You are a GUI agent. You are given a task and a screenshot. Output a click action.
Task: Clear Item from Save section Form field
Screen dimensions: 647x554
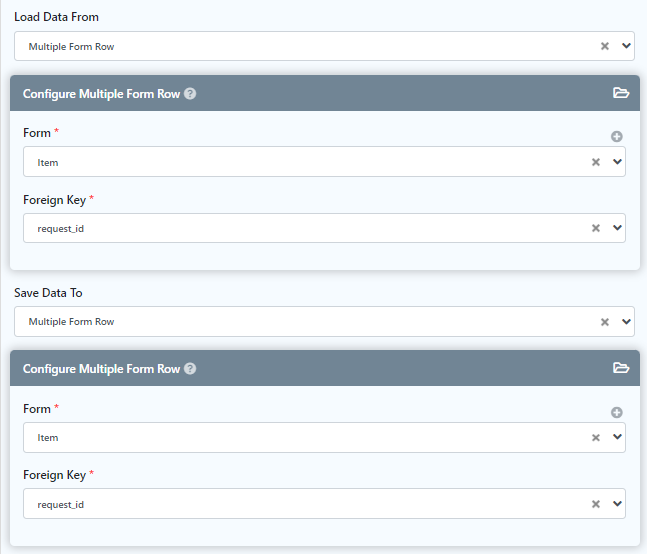click(x=596, y=438)
